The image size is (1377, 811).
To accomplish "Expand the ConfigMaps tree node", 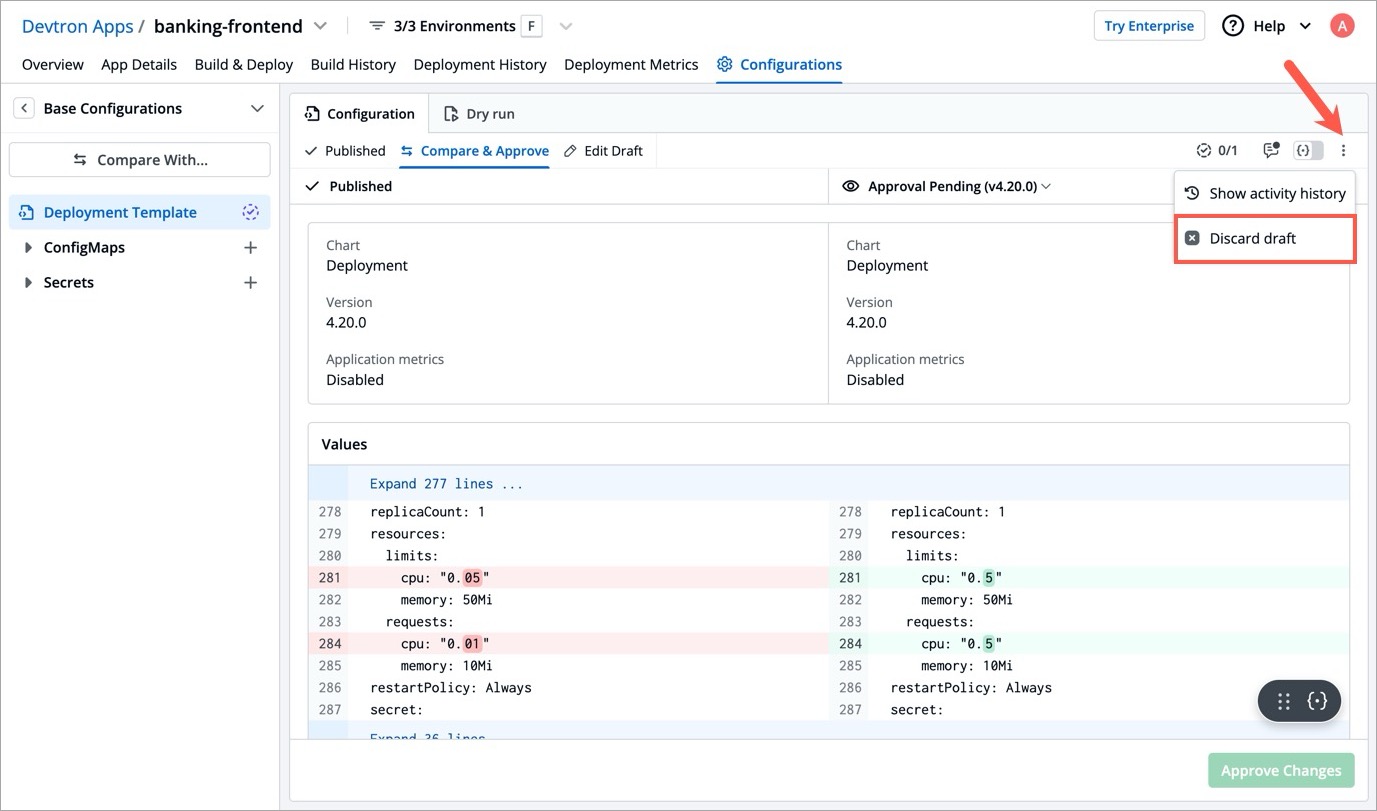I will [x=28, y=248].
